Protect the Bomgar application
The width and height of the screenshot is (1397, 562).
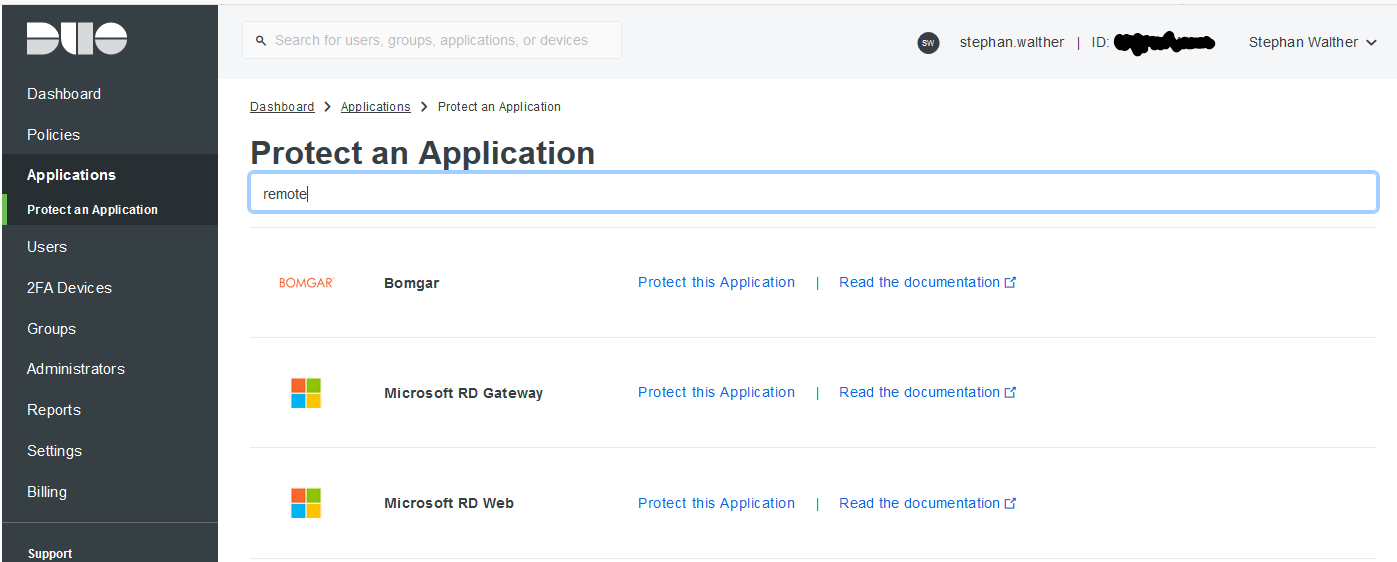coord(716,282)
